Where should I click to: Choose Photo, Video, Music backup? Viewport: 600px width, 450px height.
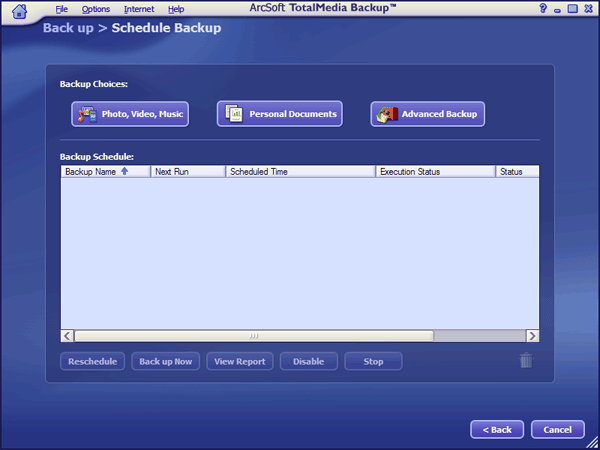coord(130,115)
